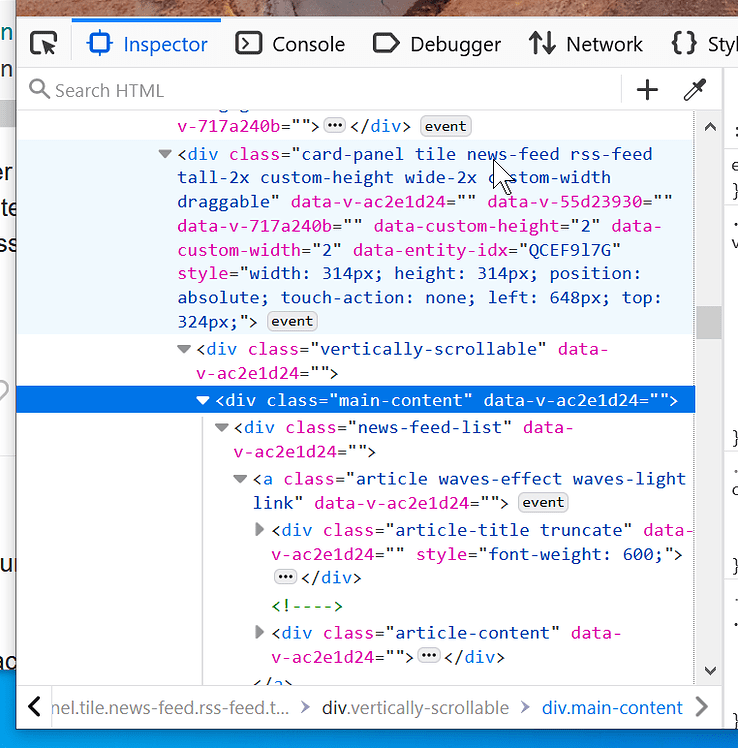Screen dimensions: 738x748
Task: Expand the article-title truncate div
Action: click(x=260, y=530)
